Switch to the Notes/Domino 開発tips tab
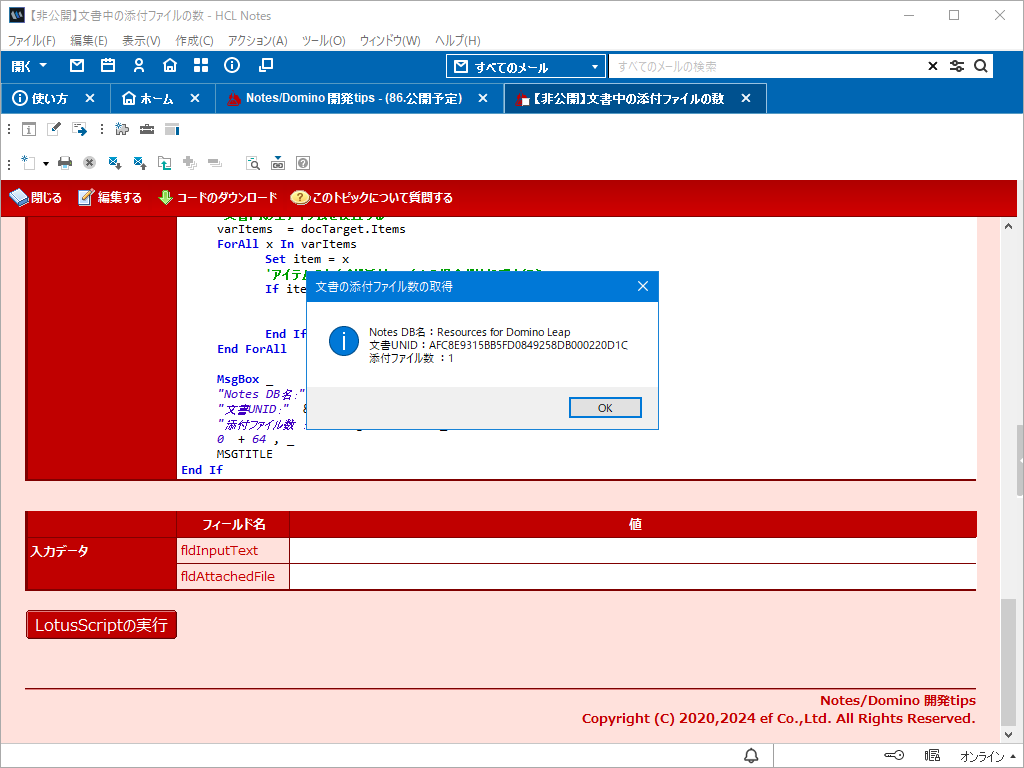The image size is (1024, 768). point(353,99)
